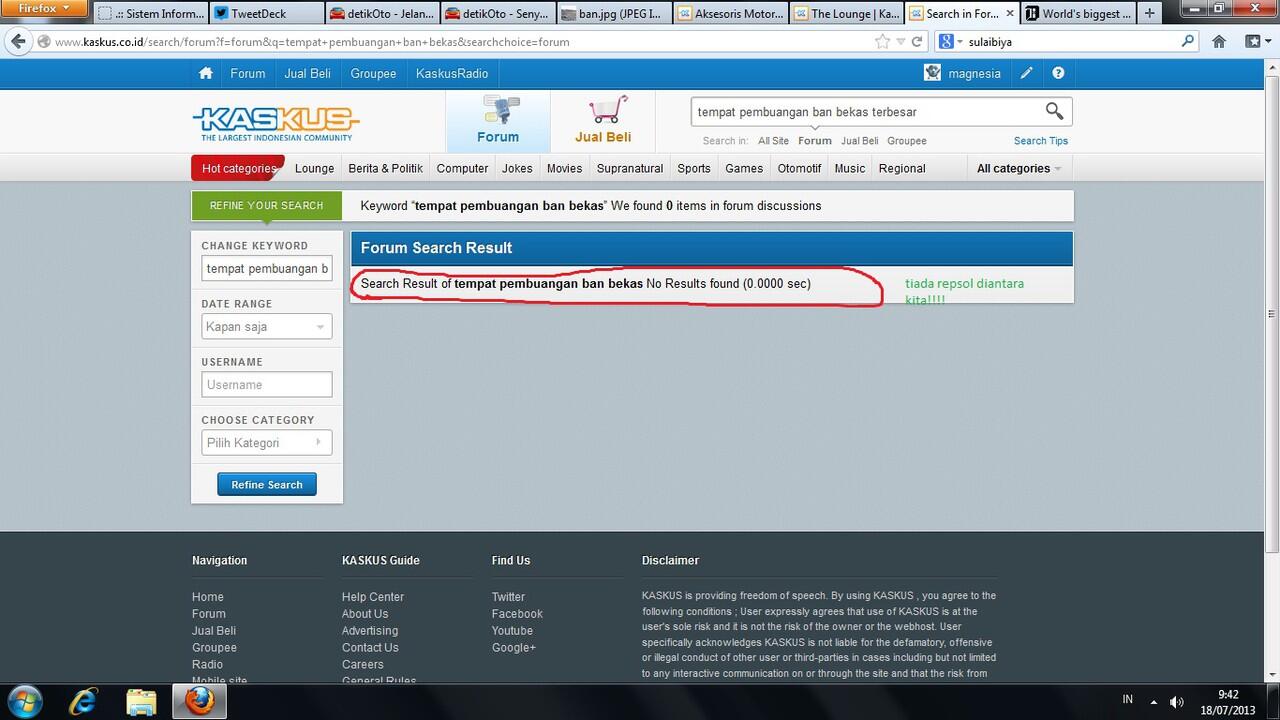Click the Firefox taskbar icon
Viewport: 1280px width, 720px height.
click(x=199, y=700)
